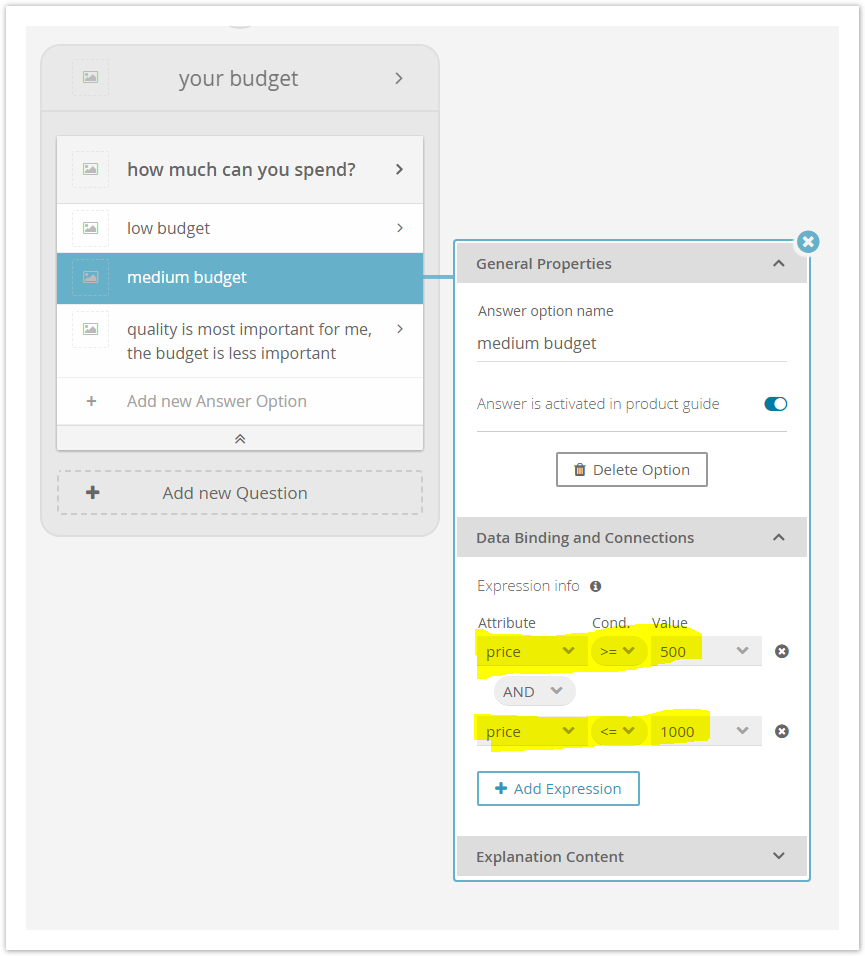Screen dimensions: 865x956
Task: Click image placeholder icon for low budget
Action: pos(90,228)
